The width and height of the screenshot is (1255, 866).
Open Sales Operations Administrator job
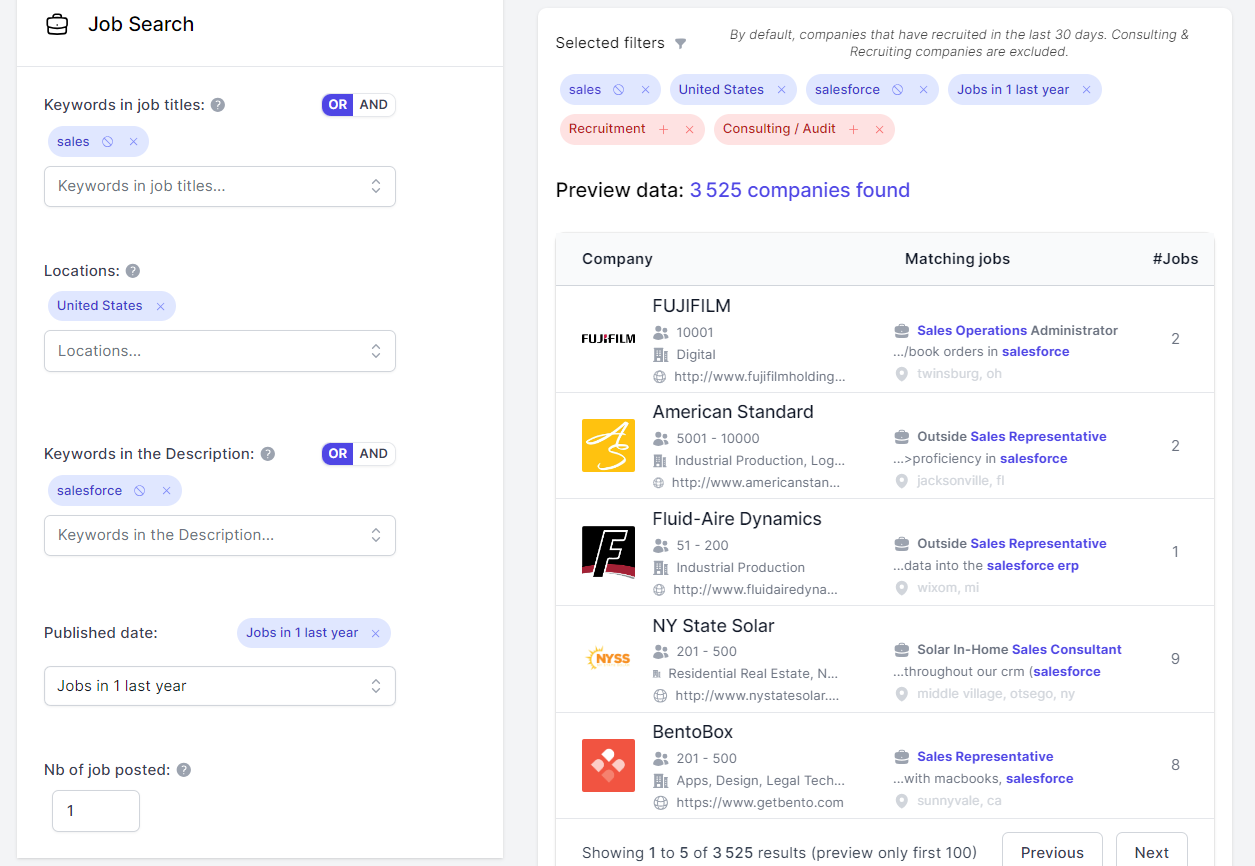pyautogui.click(x=1017, y=331)
